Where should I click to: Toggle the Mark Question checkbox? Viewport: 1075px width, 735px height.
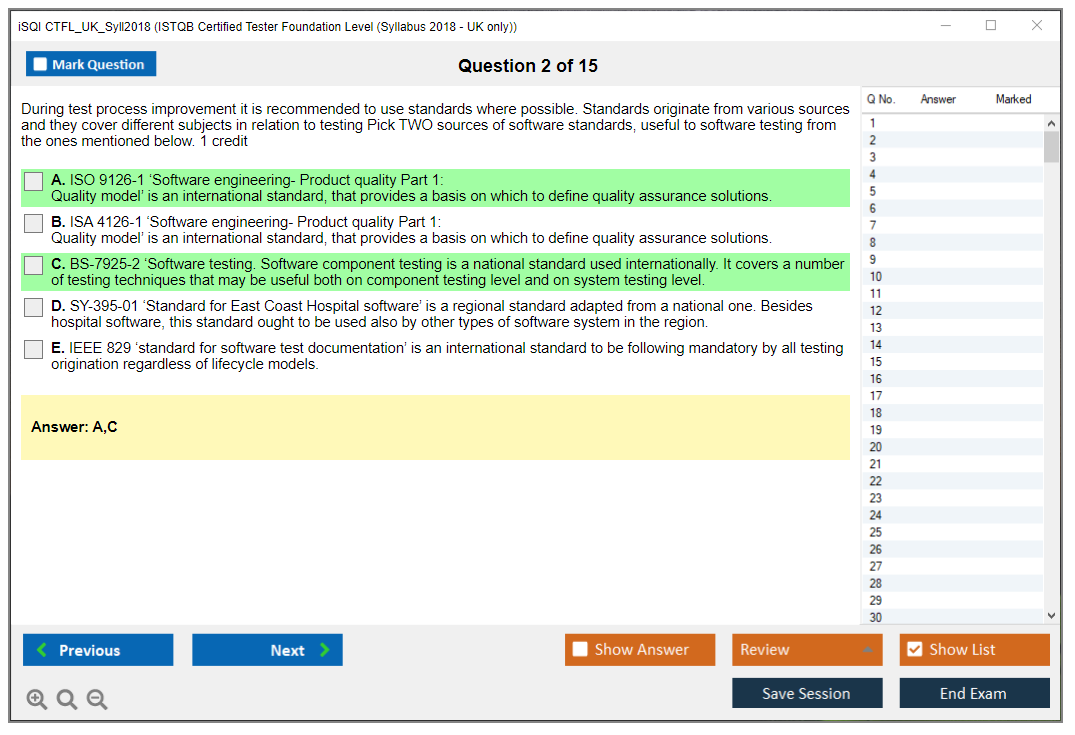tap(41, 64)
